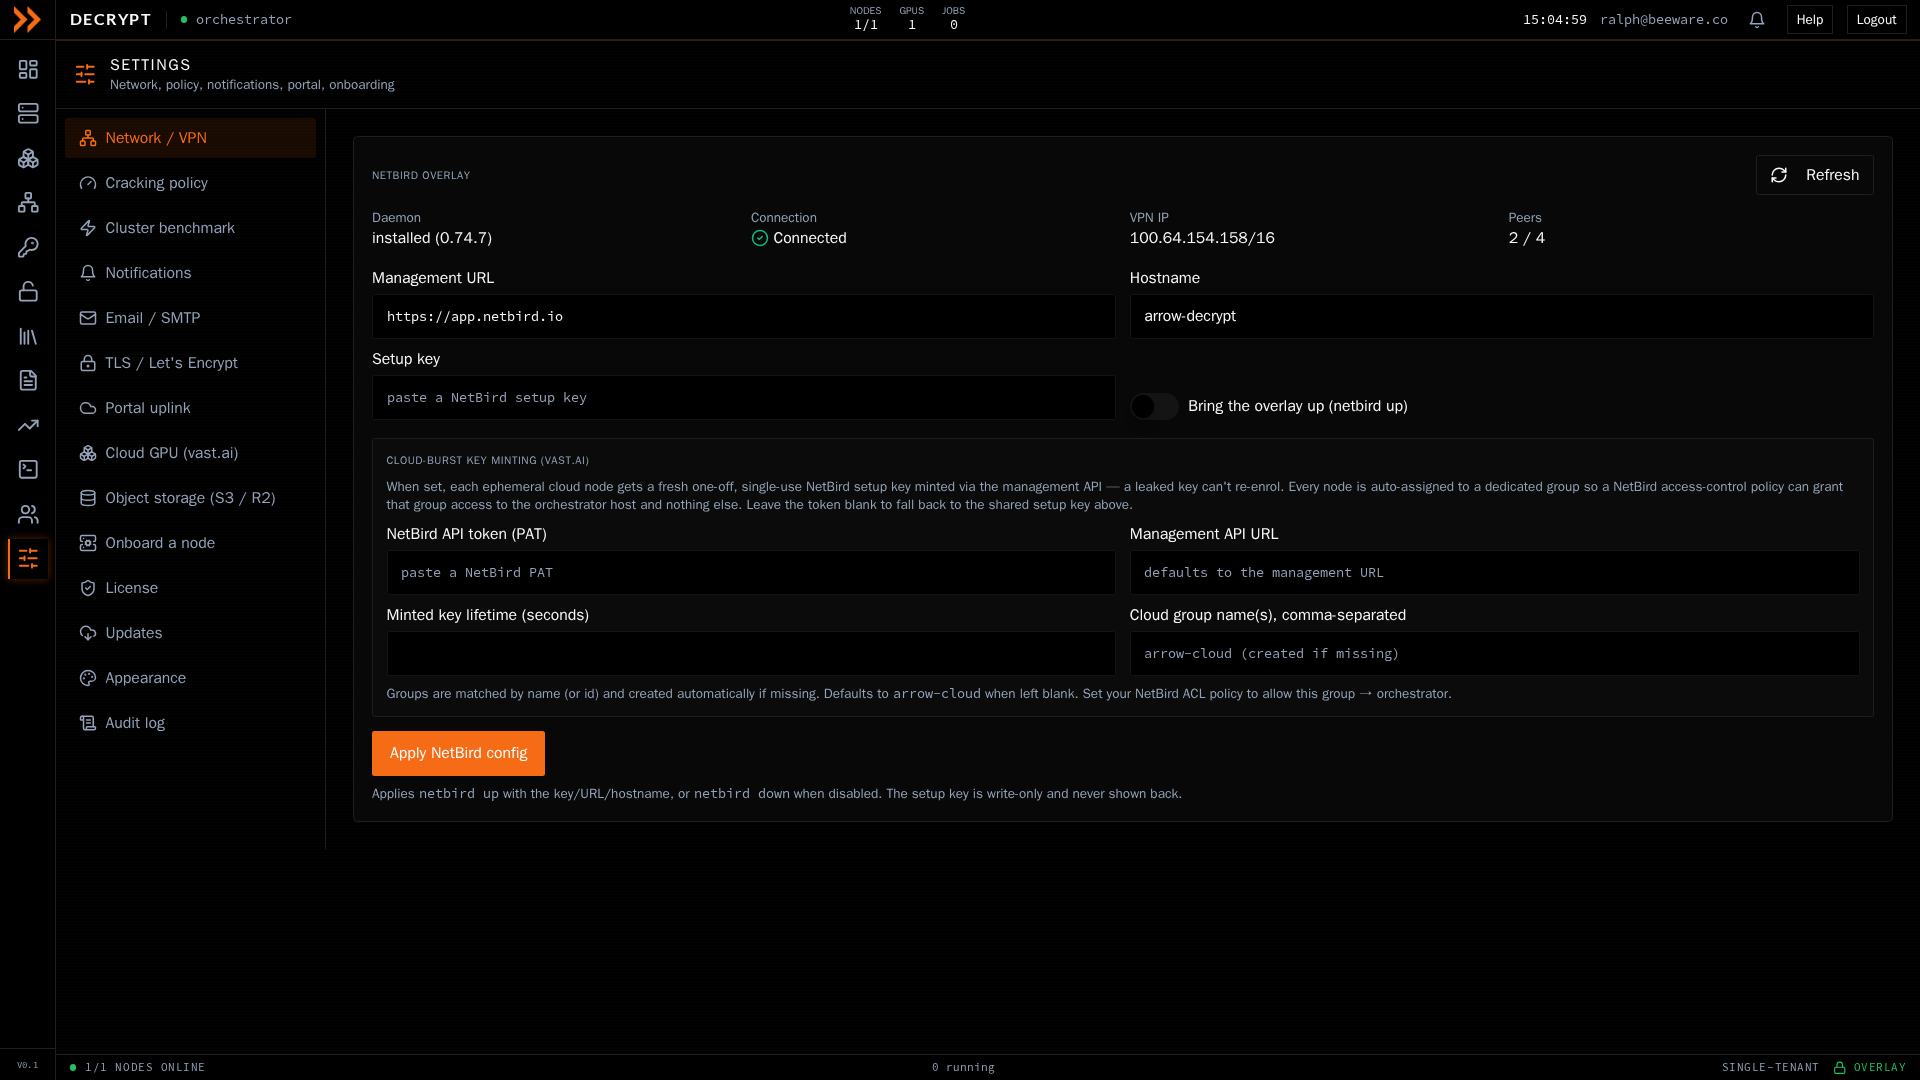The width and height of the screenshot is (1920, 1080).
Task: Click the 15:04:59 clock
Action: (x=1554, y=20)
